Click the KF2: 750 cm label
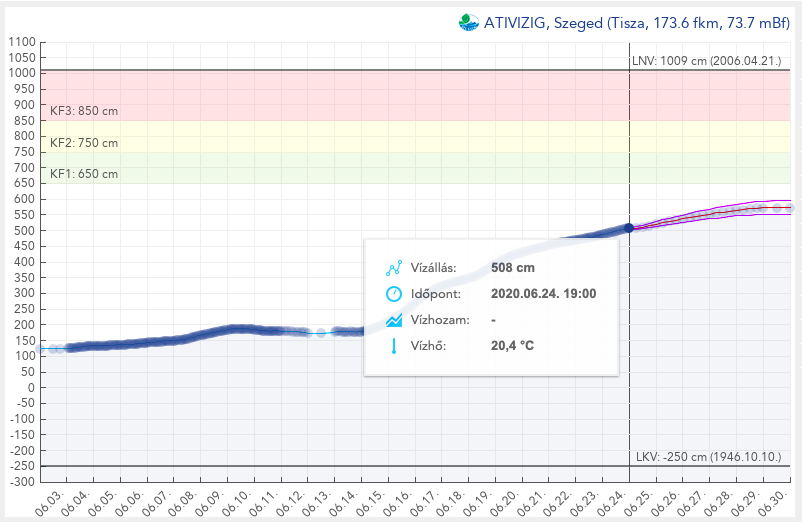 pyautogui.click(x=84, y=143)
